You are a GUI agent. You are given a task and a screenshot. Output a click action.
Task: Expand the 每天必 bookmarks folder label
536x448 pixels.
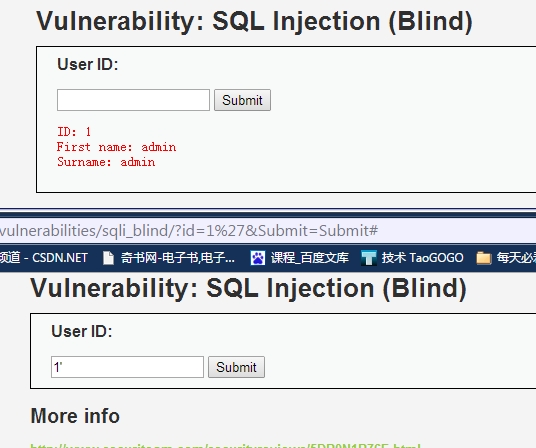pyautogui.click(x=516, y=258)
